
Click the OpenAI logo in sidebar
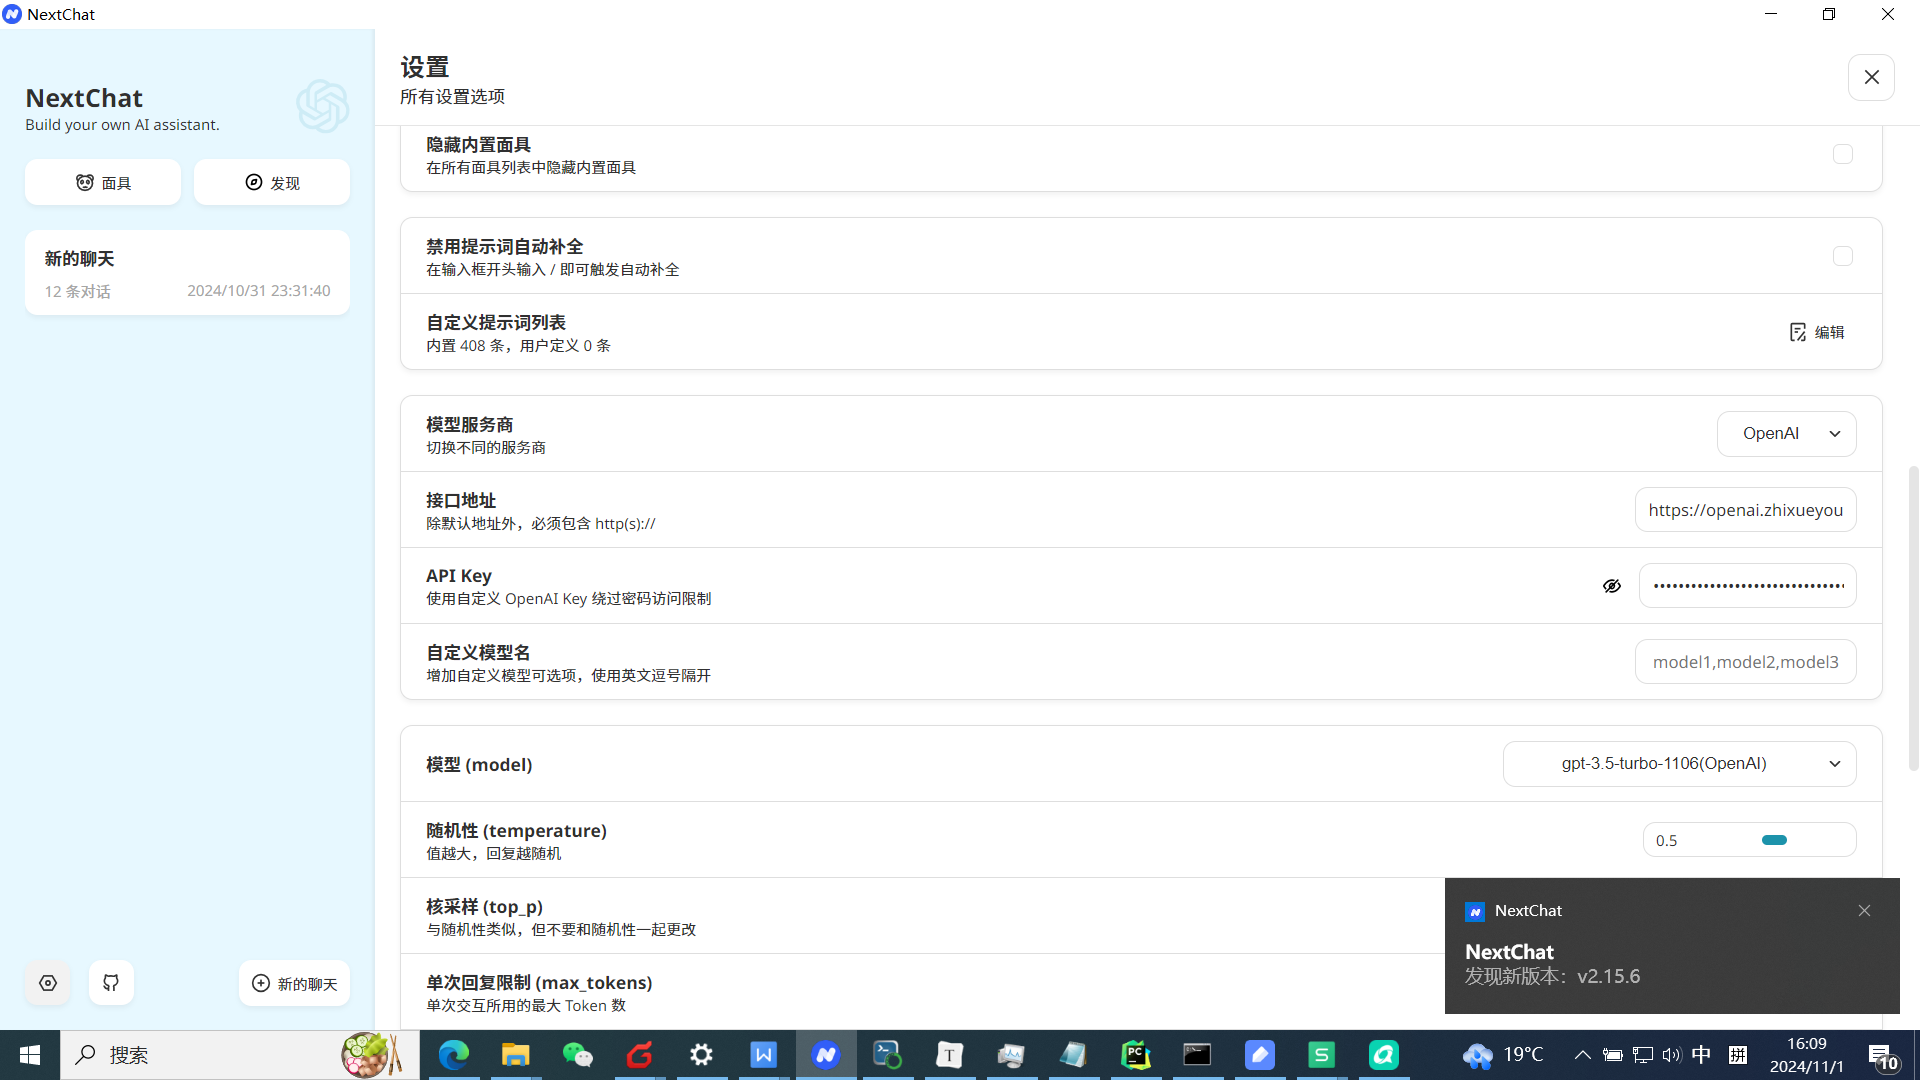pos(322,106)
